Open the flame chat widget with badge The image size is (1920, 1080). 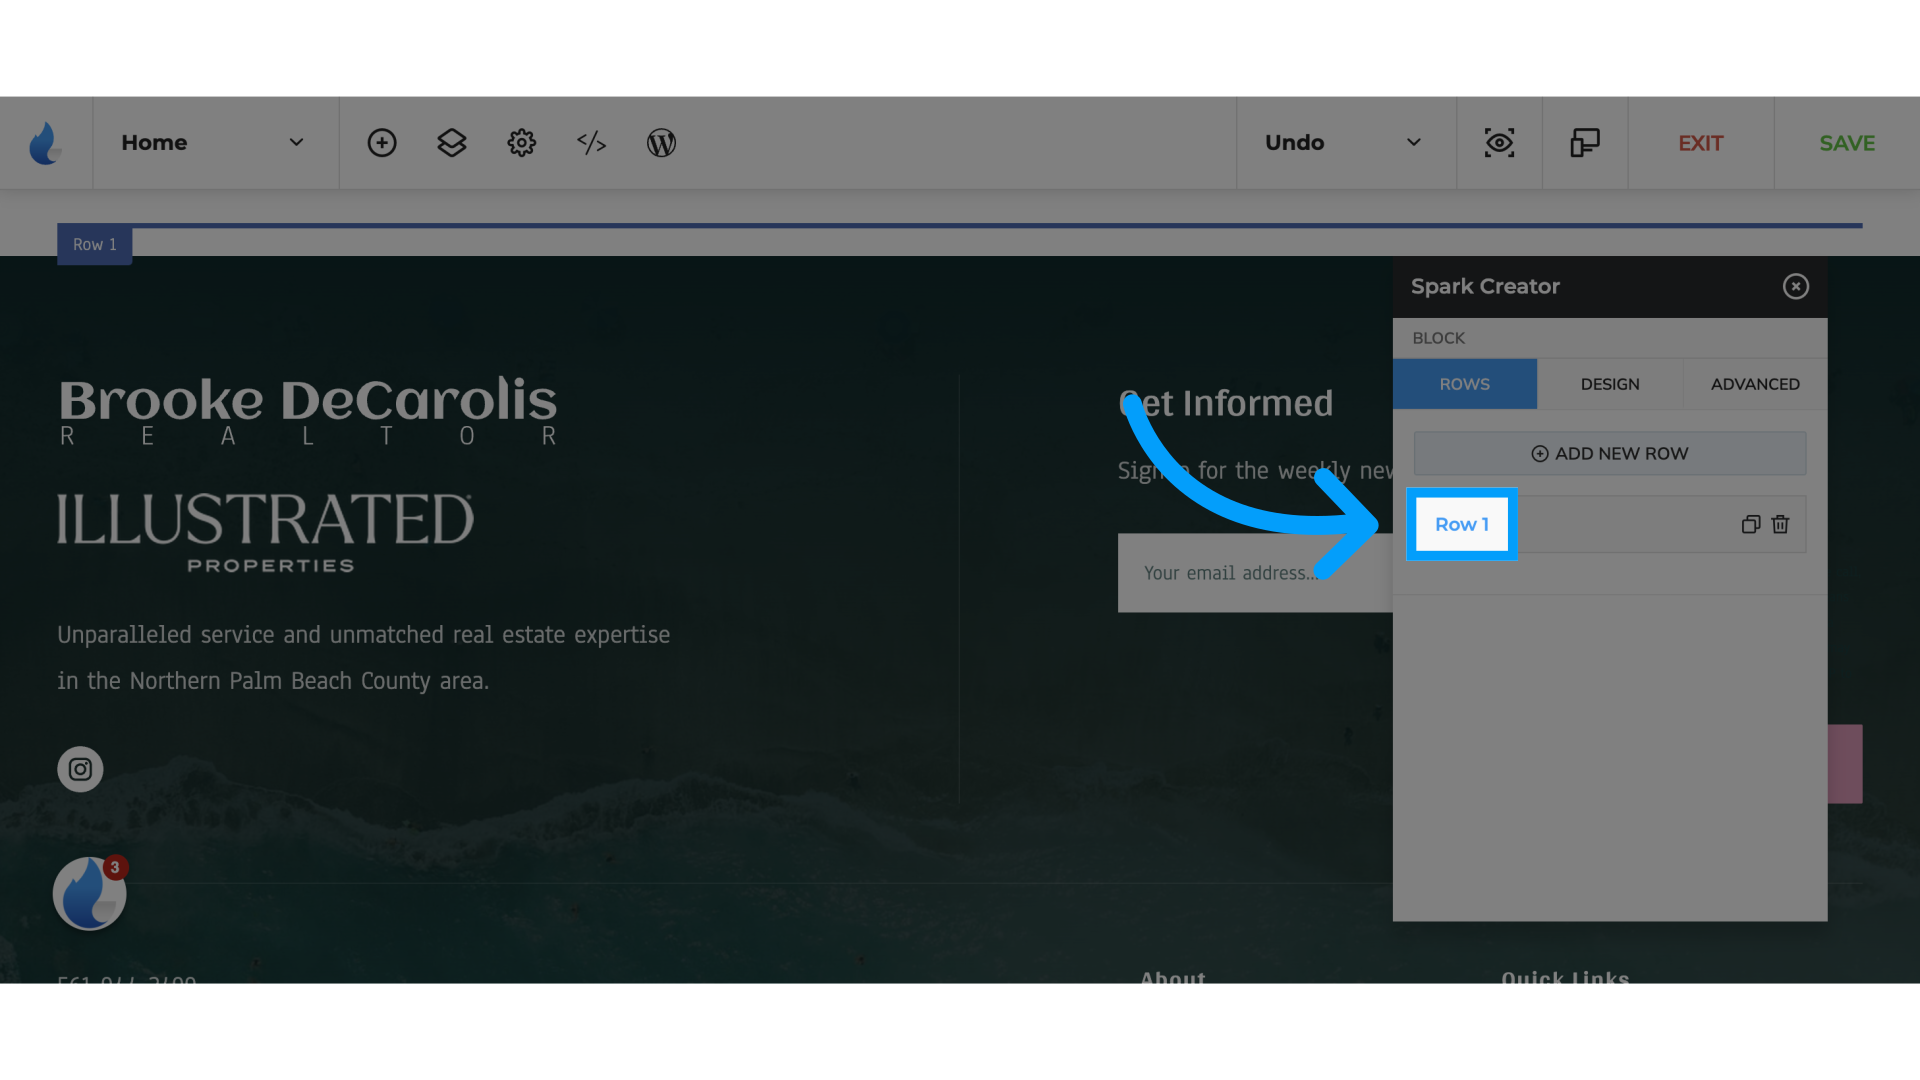click(90, 893)
